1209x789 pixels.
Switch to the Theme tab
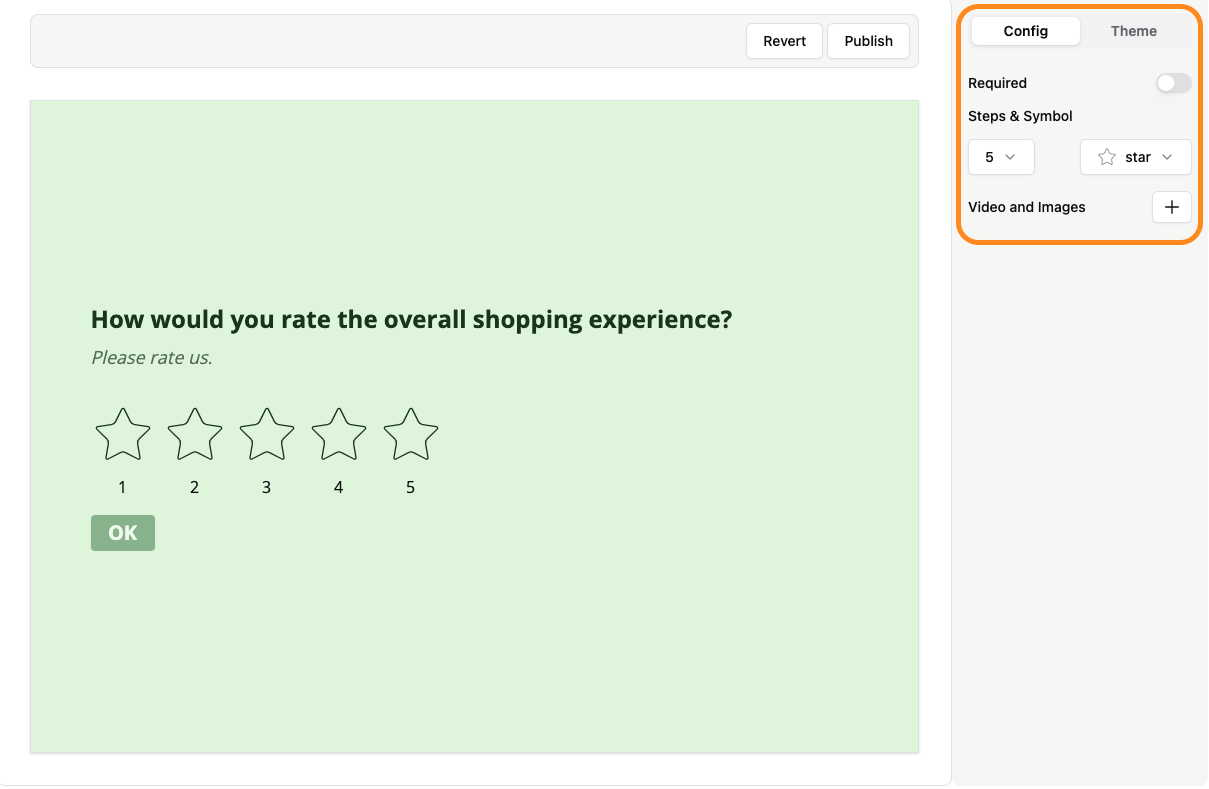[x=1133, y=31]
